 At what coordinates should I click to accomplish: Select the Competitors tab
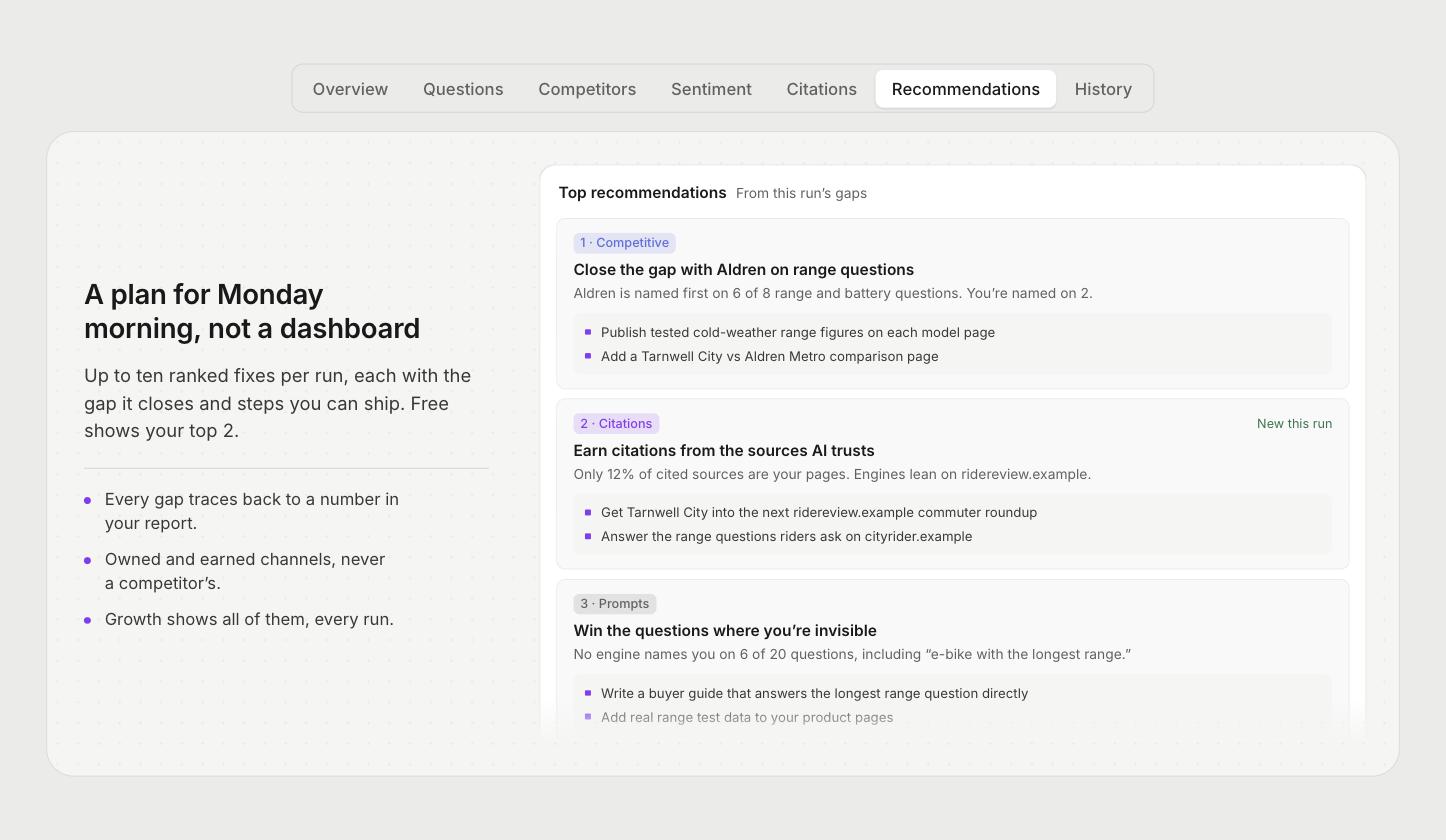[x=587, y=89]
